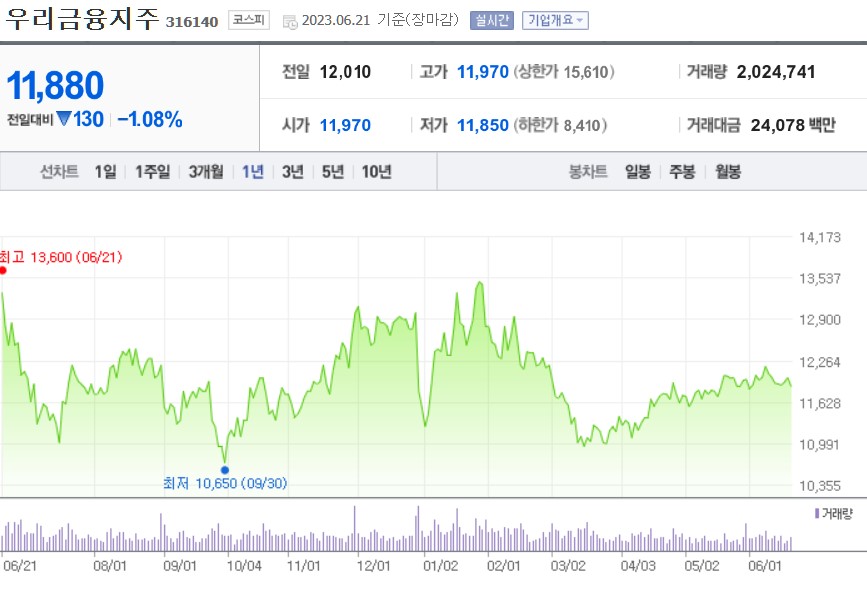Click the 10,355 y-axis label

(x=819, y=486)
